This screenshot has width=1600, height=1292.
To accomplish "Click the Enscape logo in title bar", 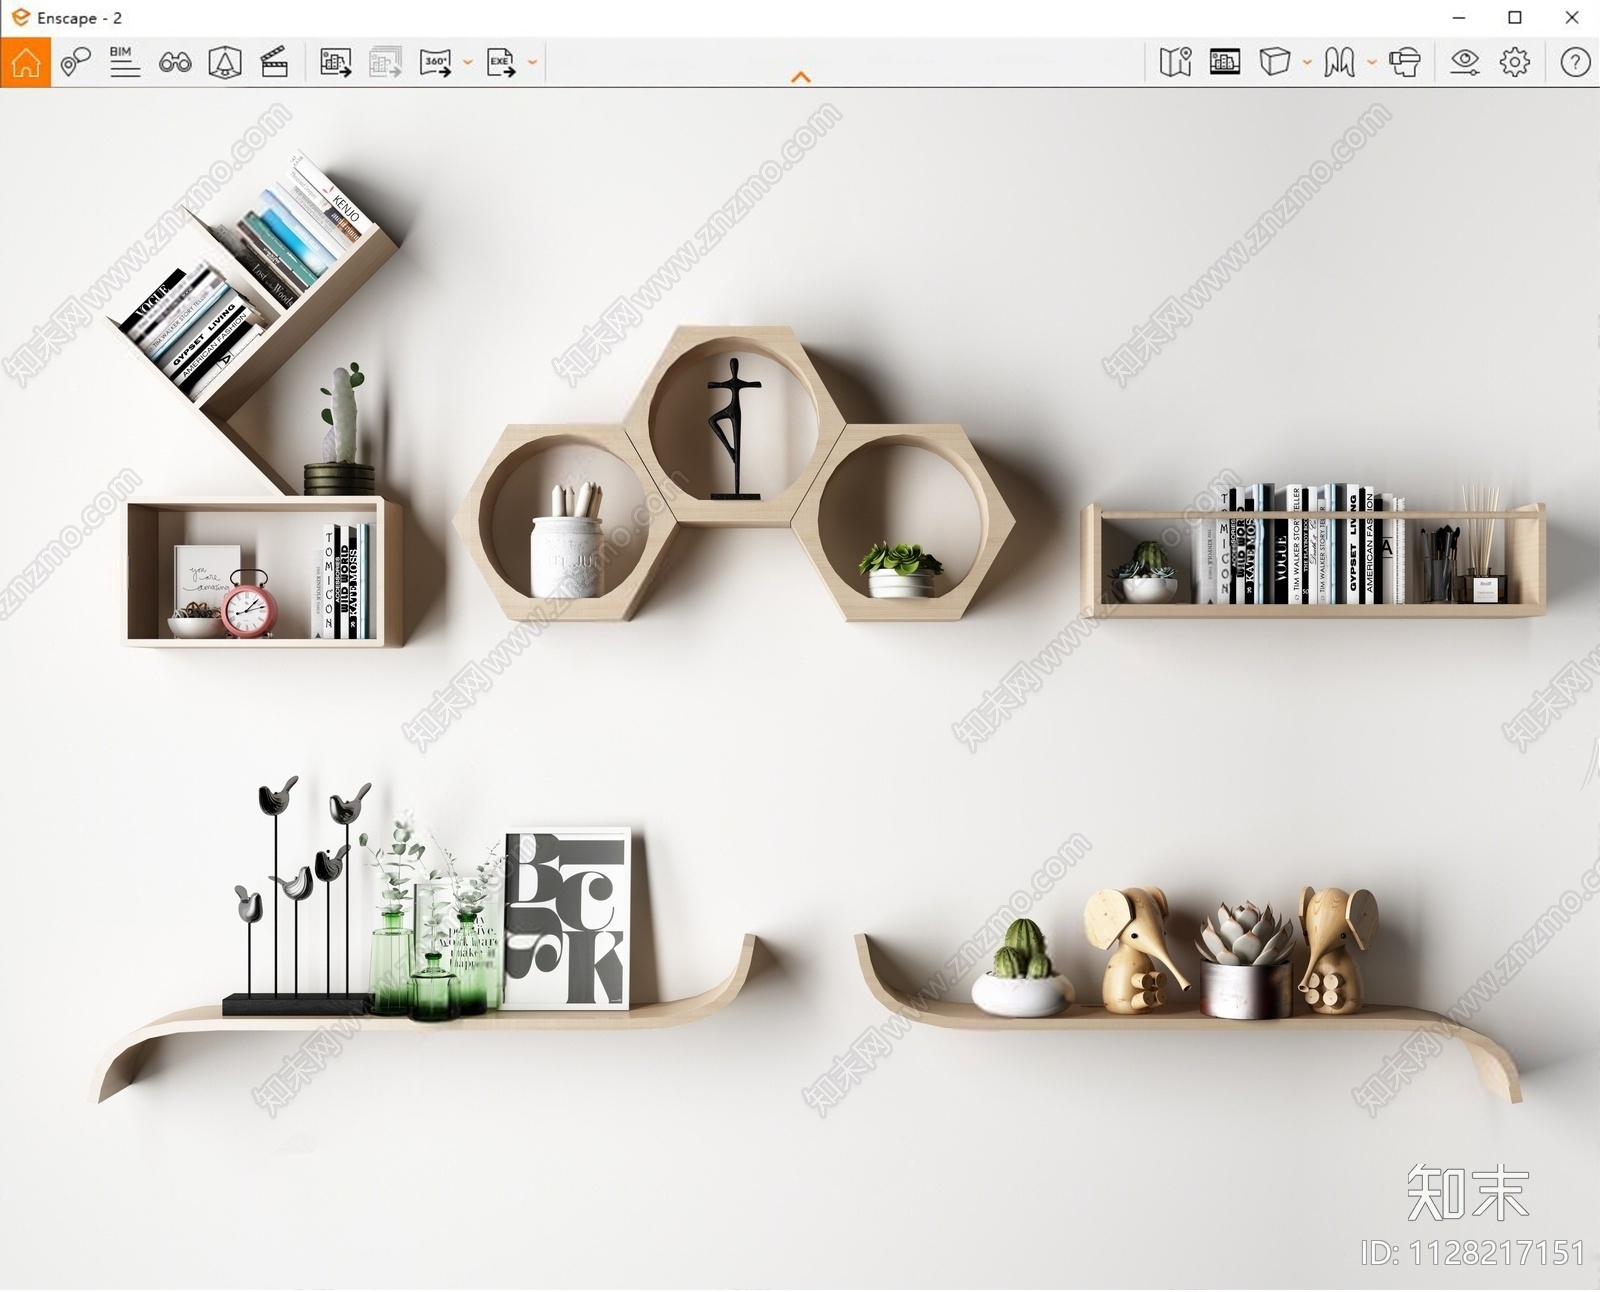I will coord(20,17).
